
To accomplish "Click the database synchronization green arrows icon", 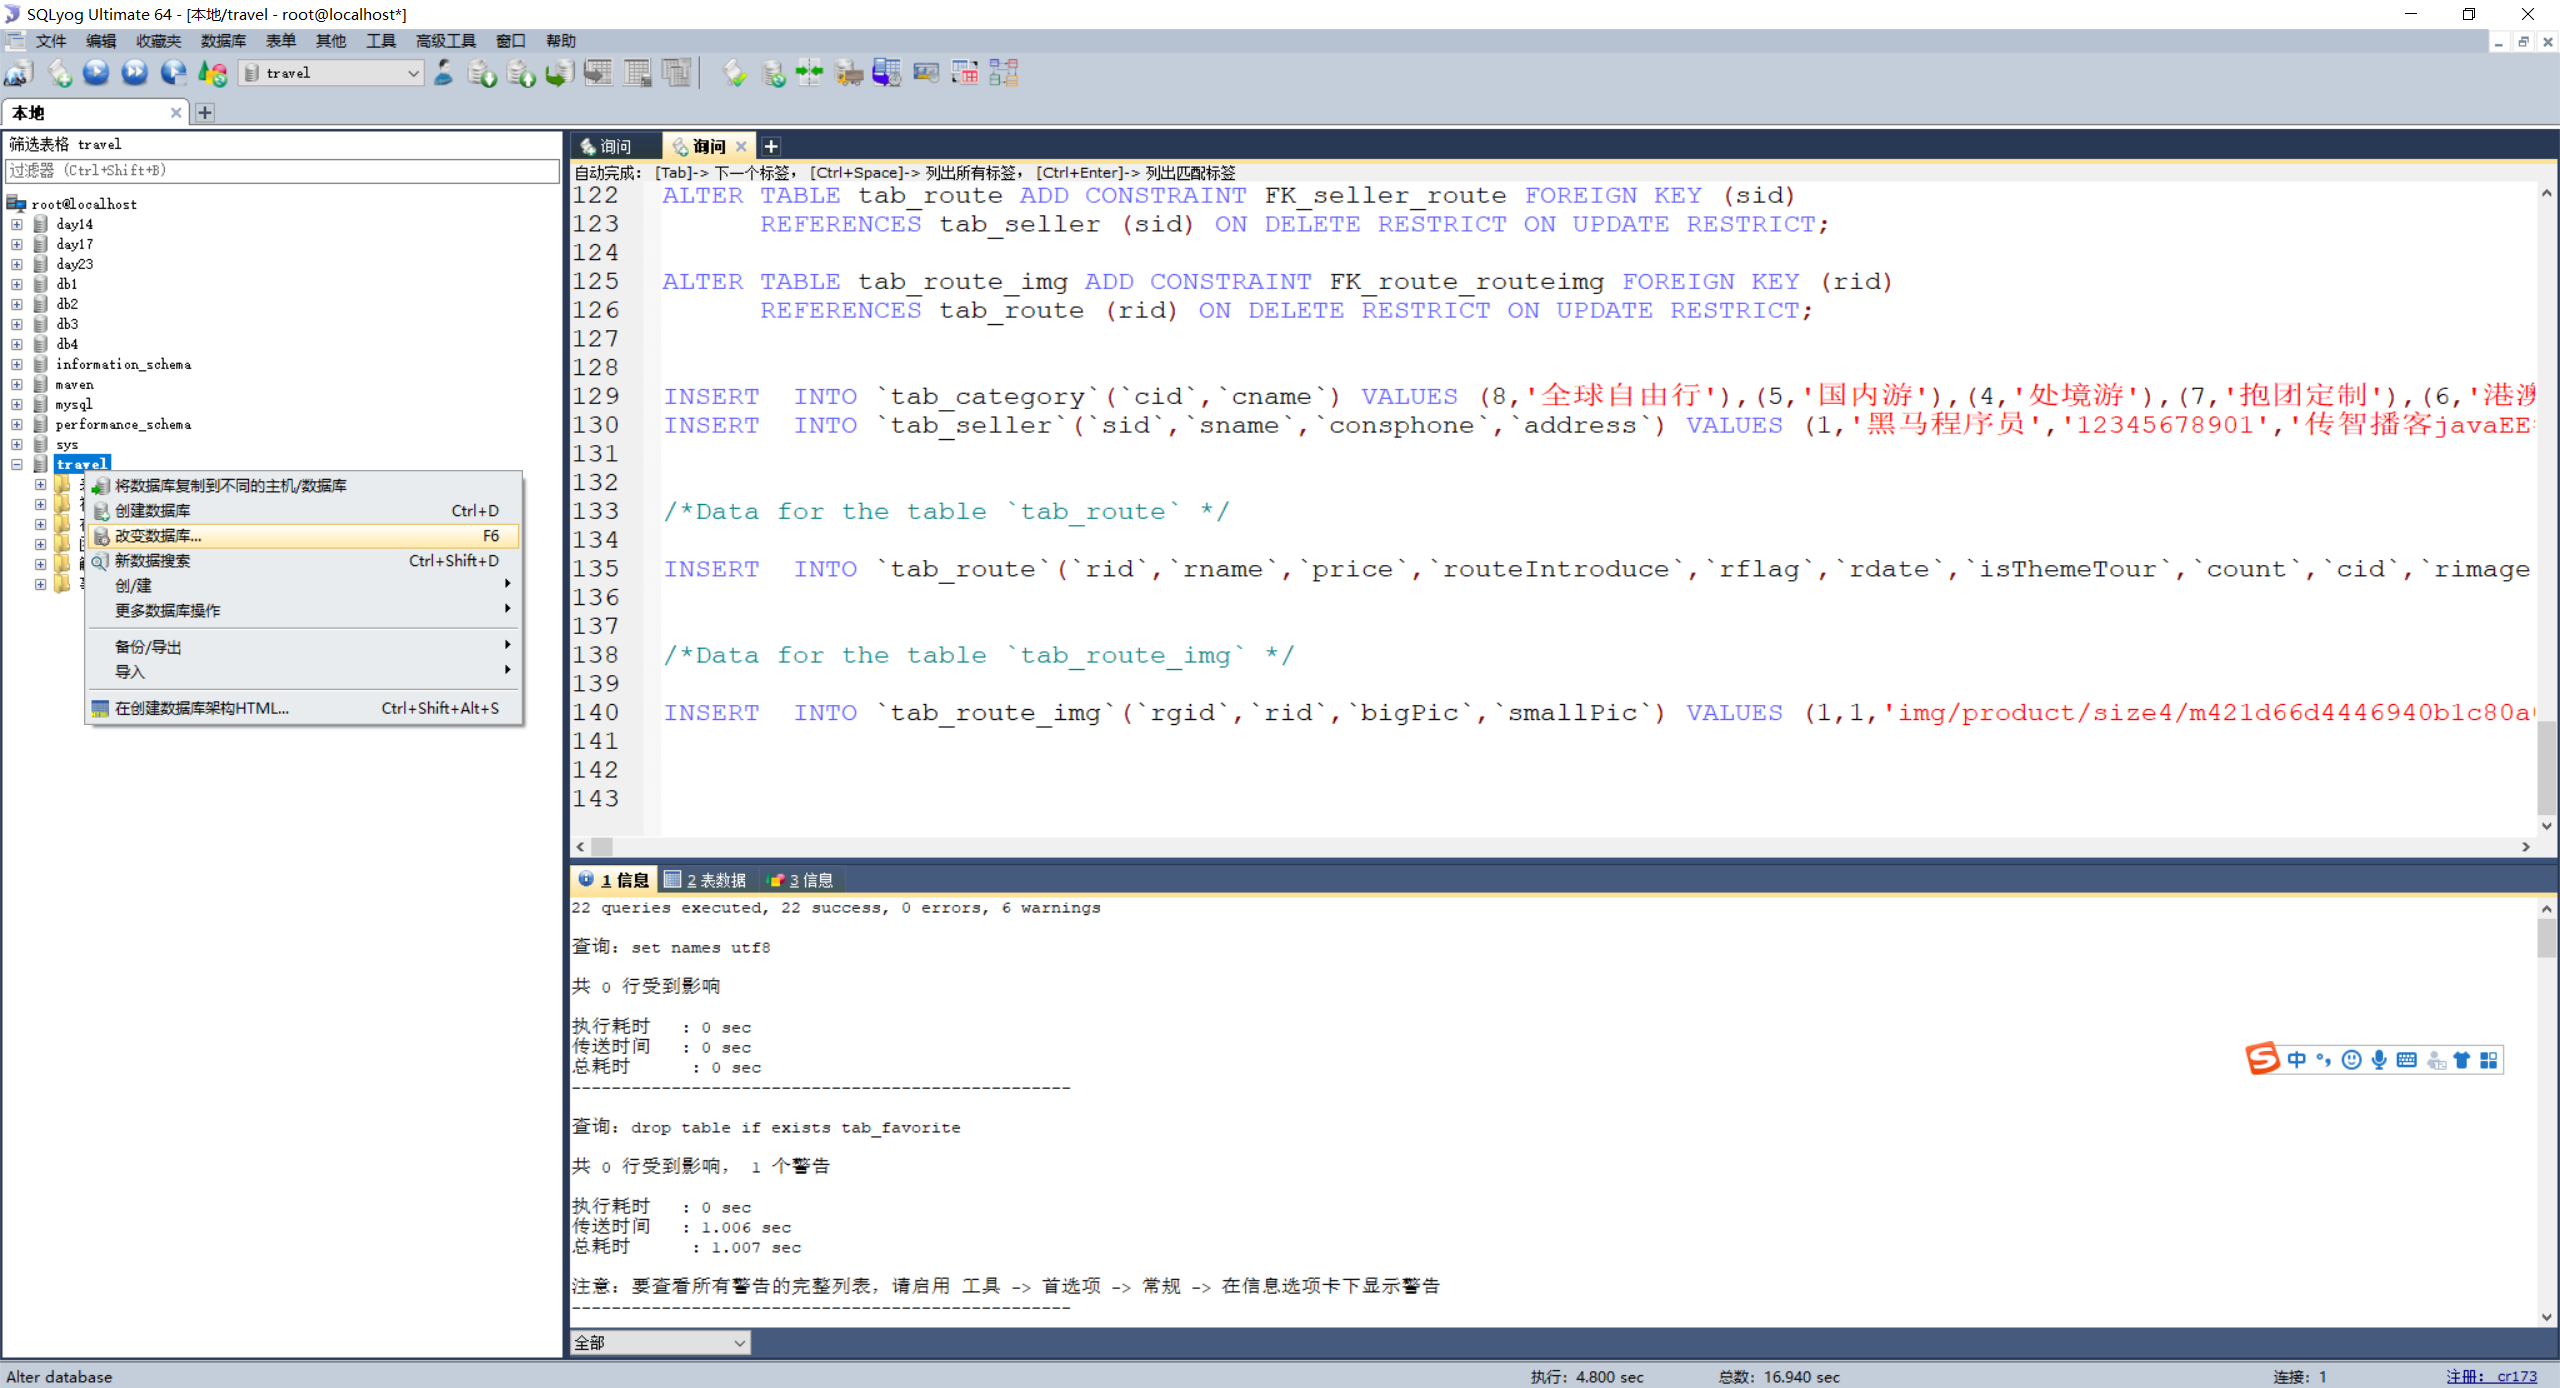I will 809,73.
